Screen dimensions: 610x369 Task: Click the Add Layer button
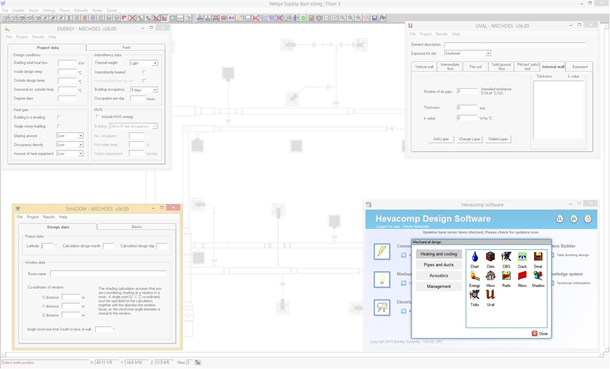click(441, 139)
